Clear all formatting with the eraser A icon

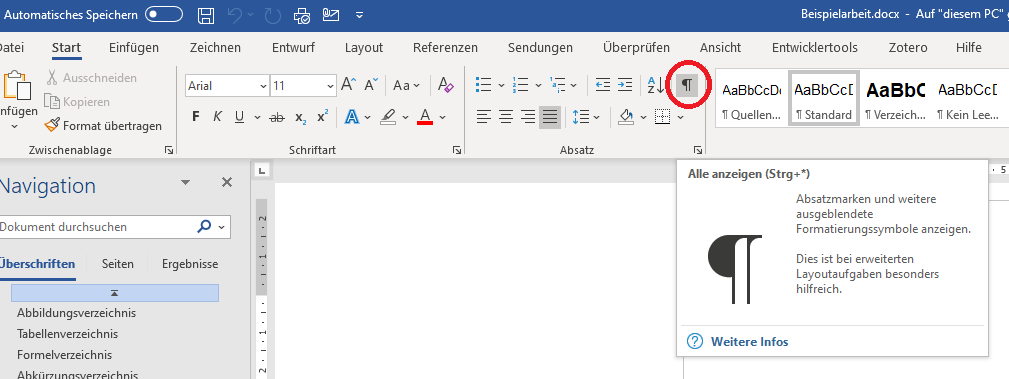(446, 85)
